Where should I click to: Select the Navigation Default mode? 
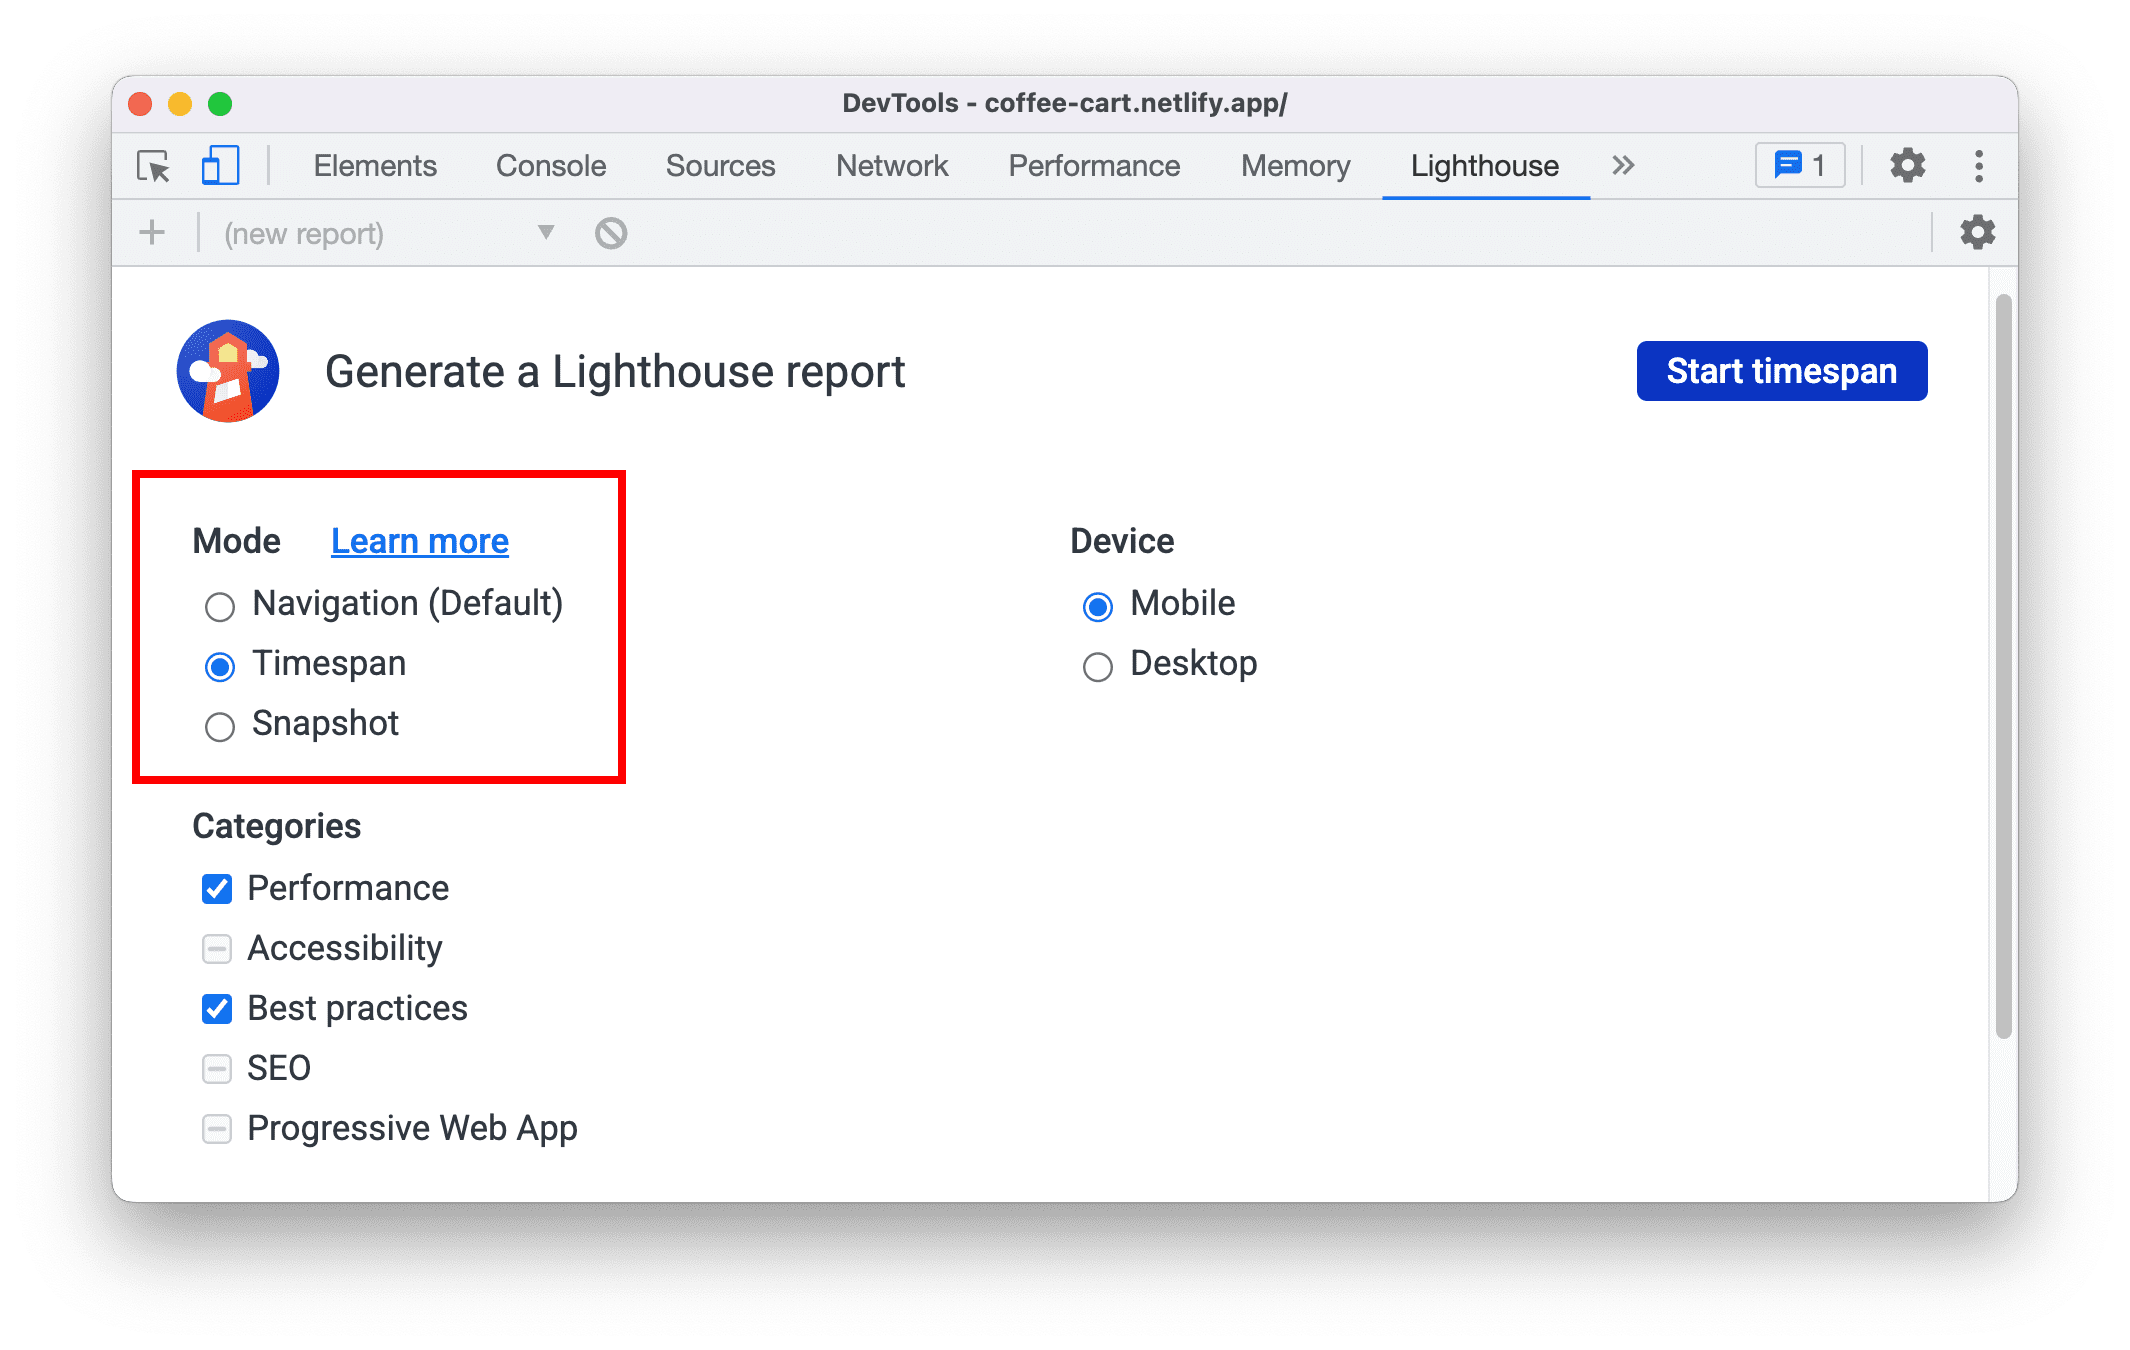tap(216, 604)
